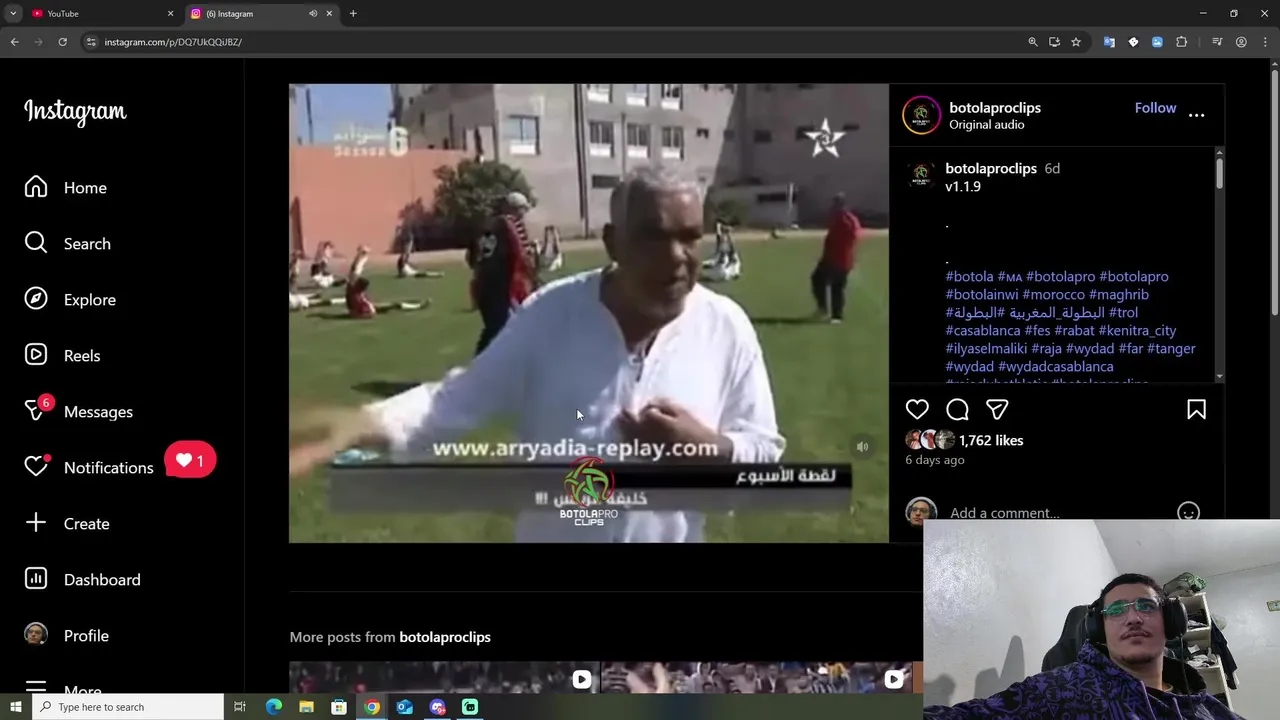Open the #morocco hashtag
The height and width of the screenshot is (720, 1280).
1053,294
